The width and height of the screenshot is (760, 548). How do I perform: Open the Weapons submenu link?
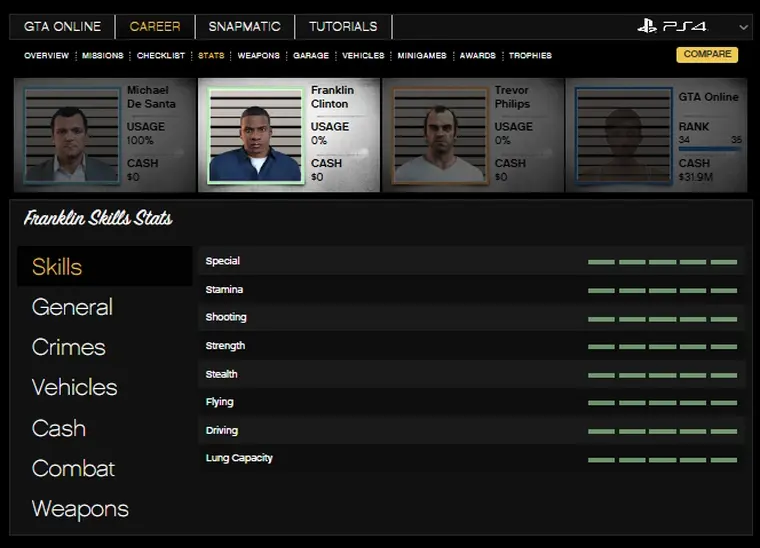pos(258,56)
